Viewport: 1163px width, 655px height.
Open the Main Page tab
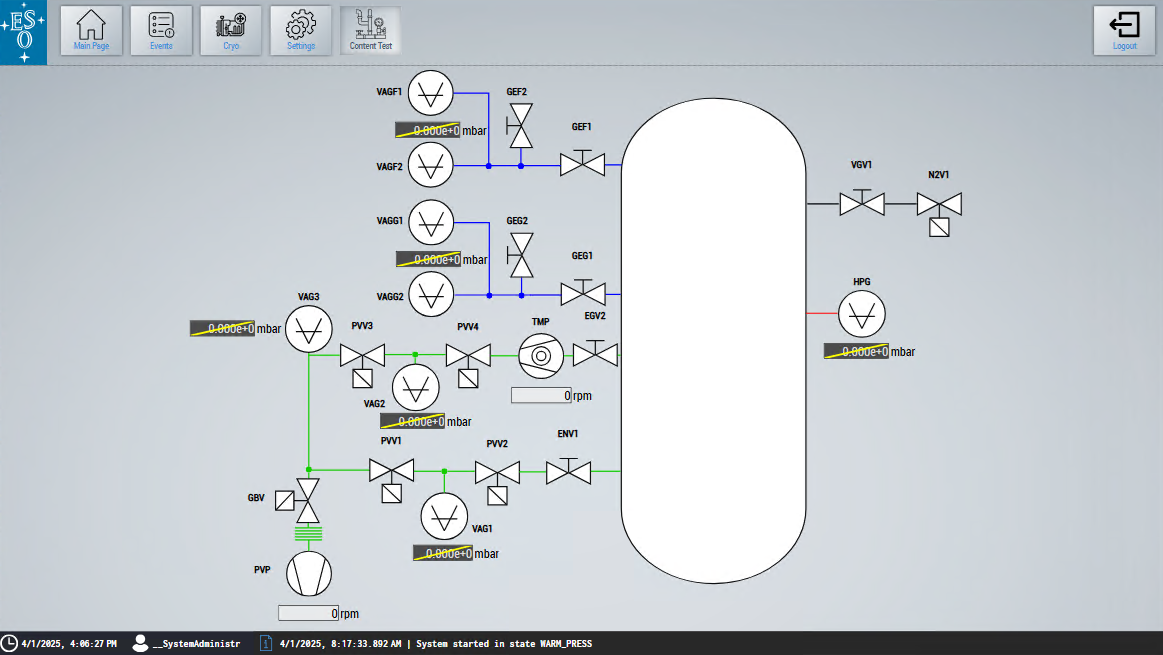91,30
